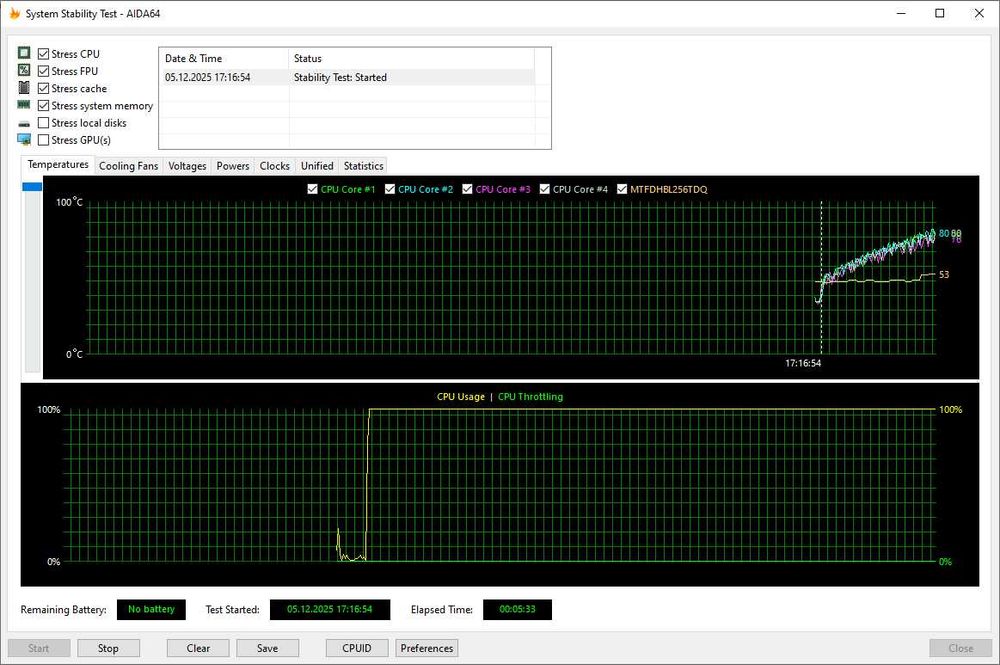
Task: Click the 'No battery' status field
Action: click(x=151, y=609)
